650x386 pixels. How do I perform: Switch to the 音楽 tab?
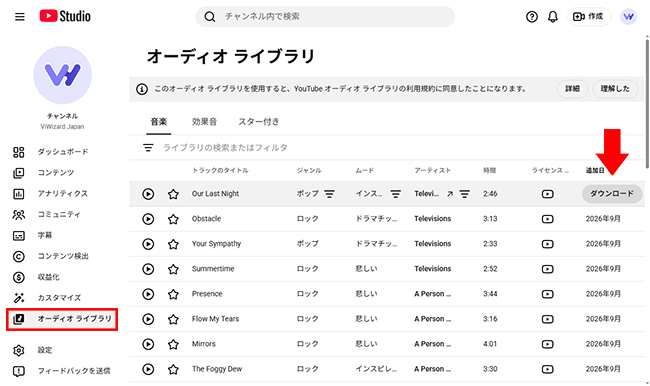tap(158, 122)
